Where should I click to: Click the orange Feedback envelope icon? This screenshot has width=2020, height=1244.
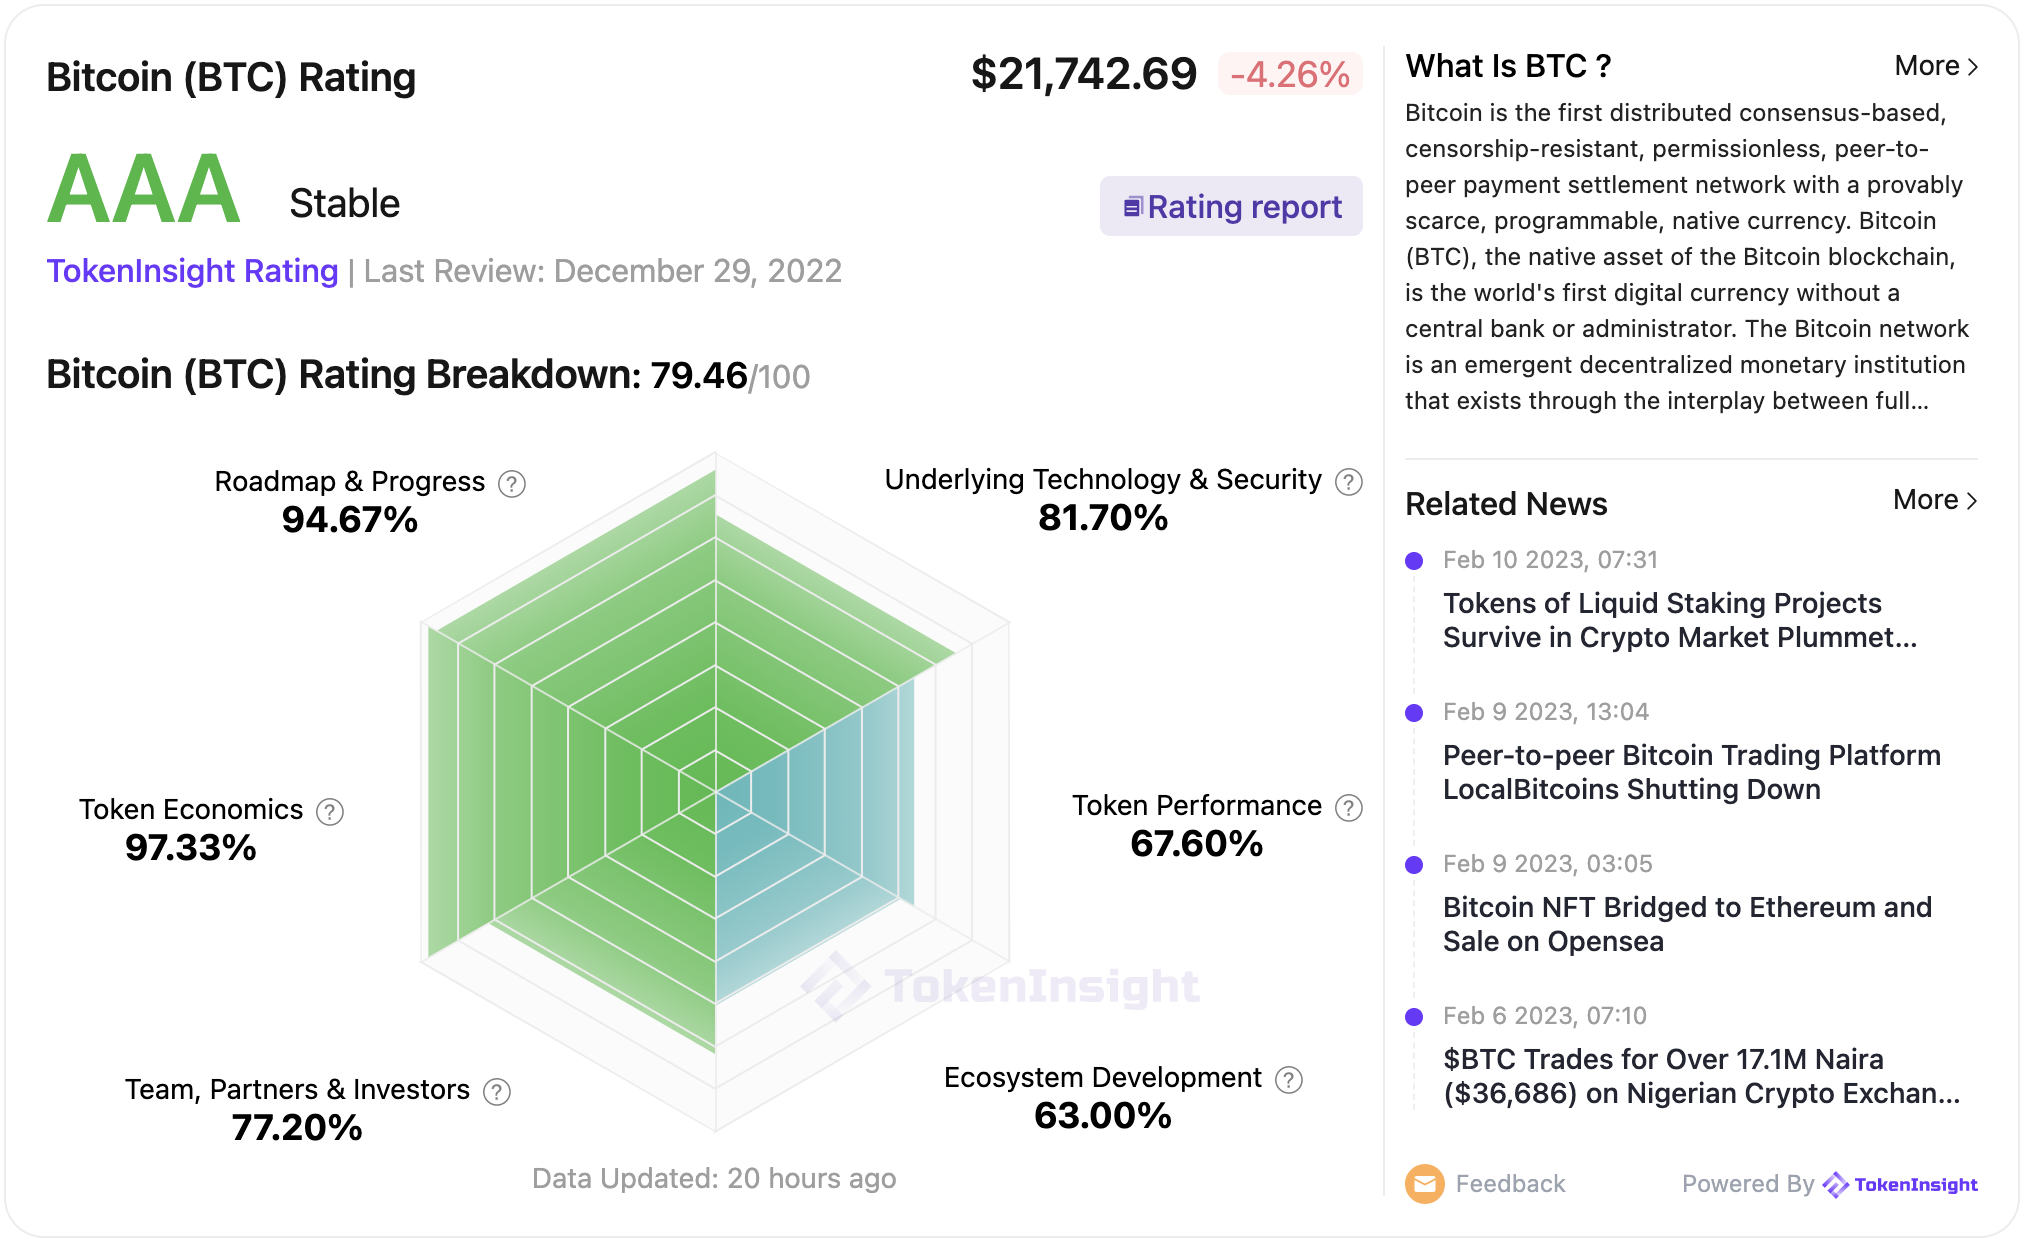[1424, 1184]
